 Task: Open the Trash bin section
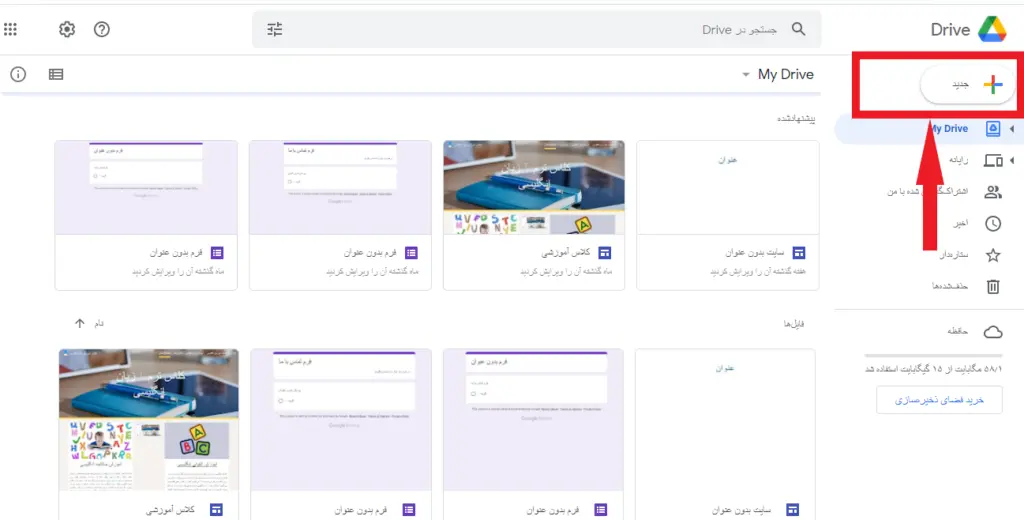tap(992, 287)
